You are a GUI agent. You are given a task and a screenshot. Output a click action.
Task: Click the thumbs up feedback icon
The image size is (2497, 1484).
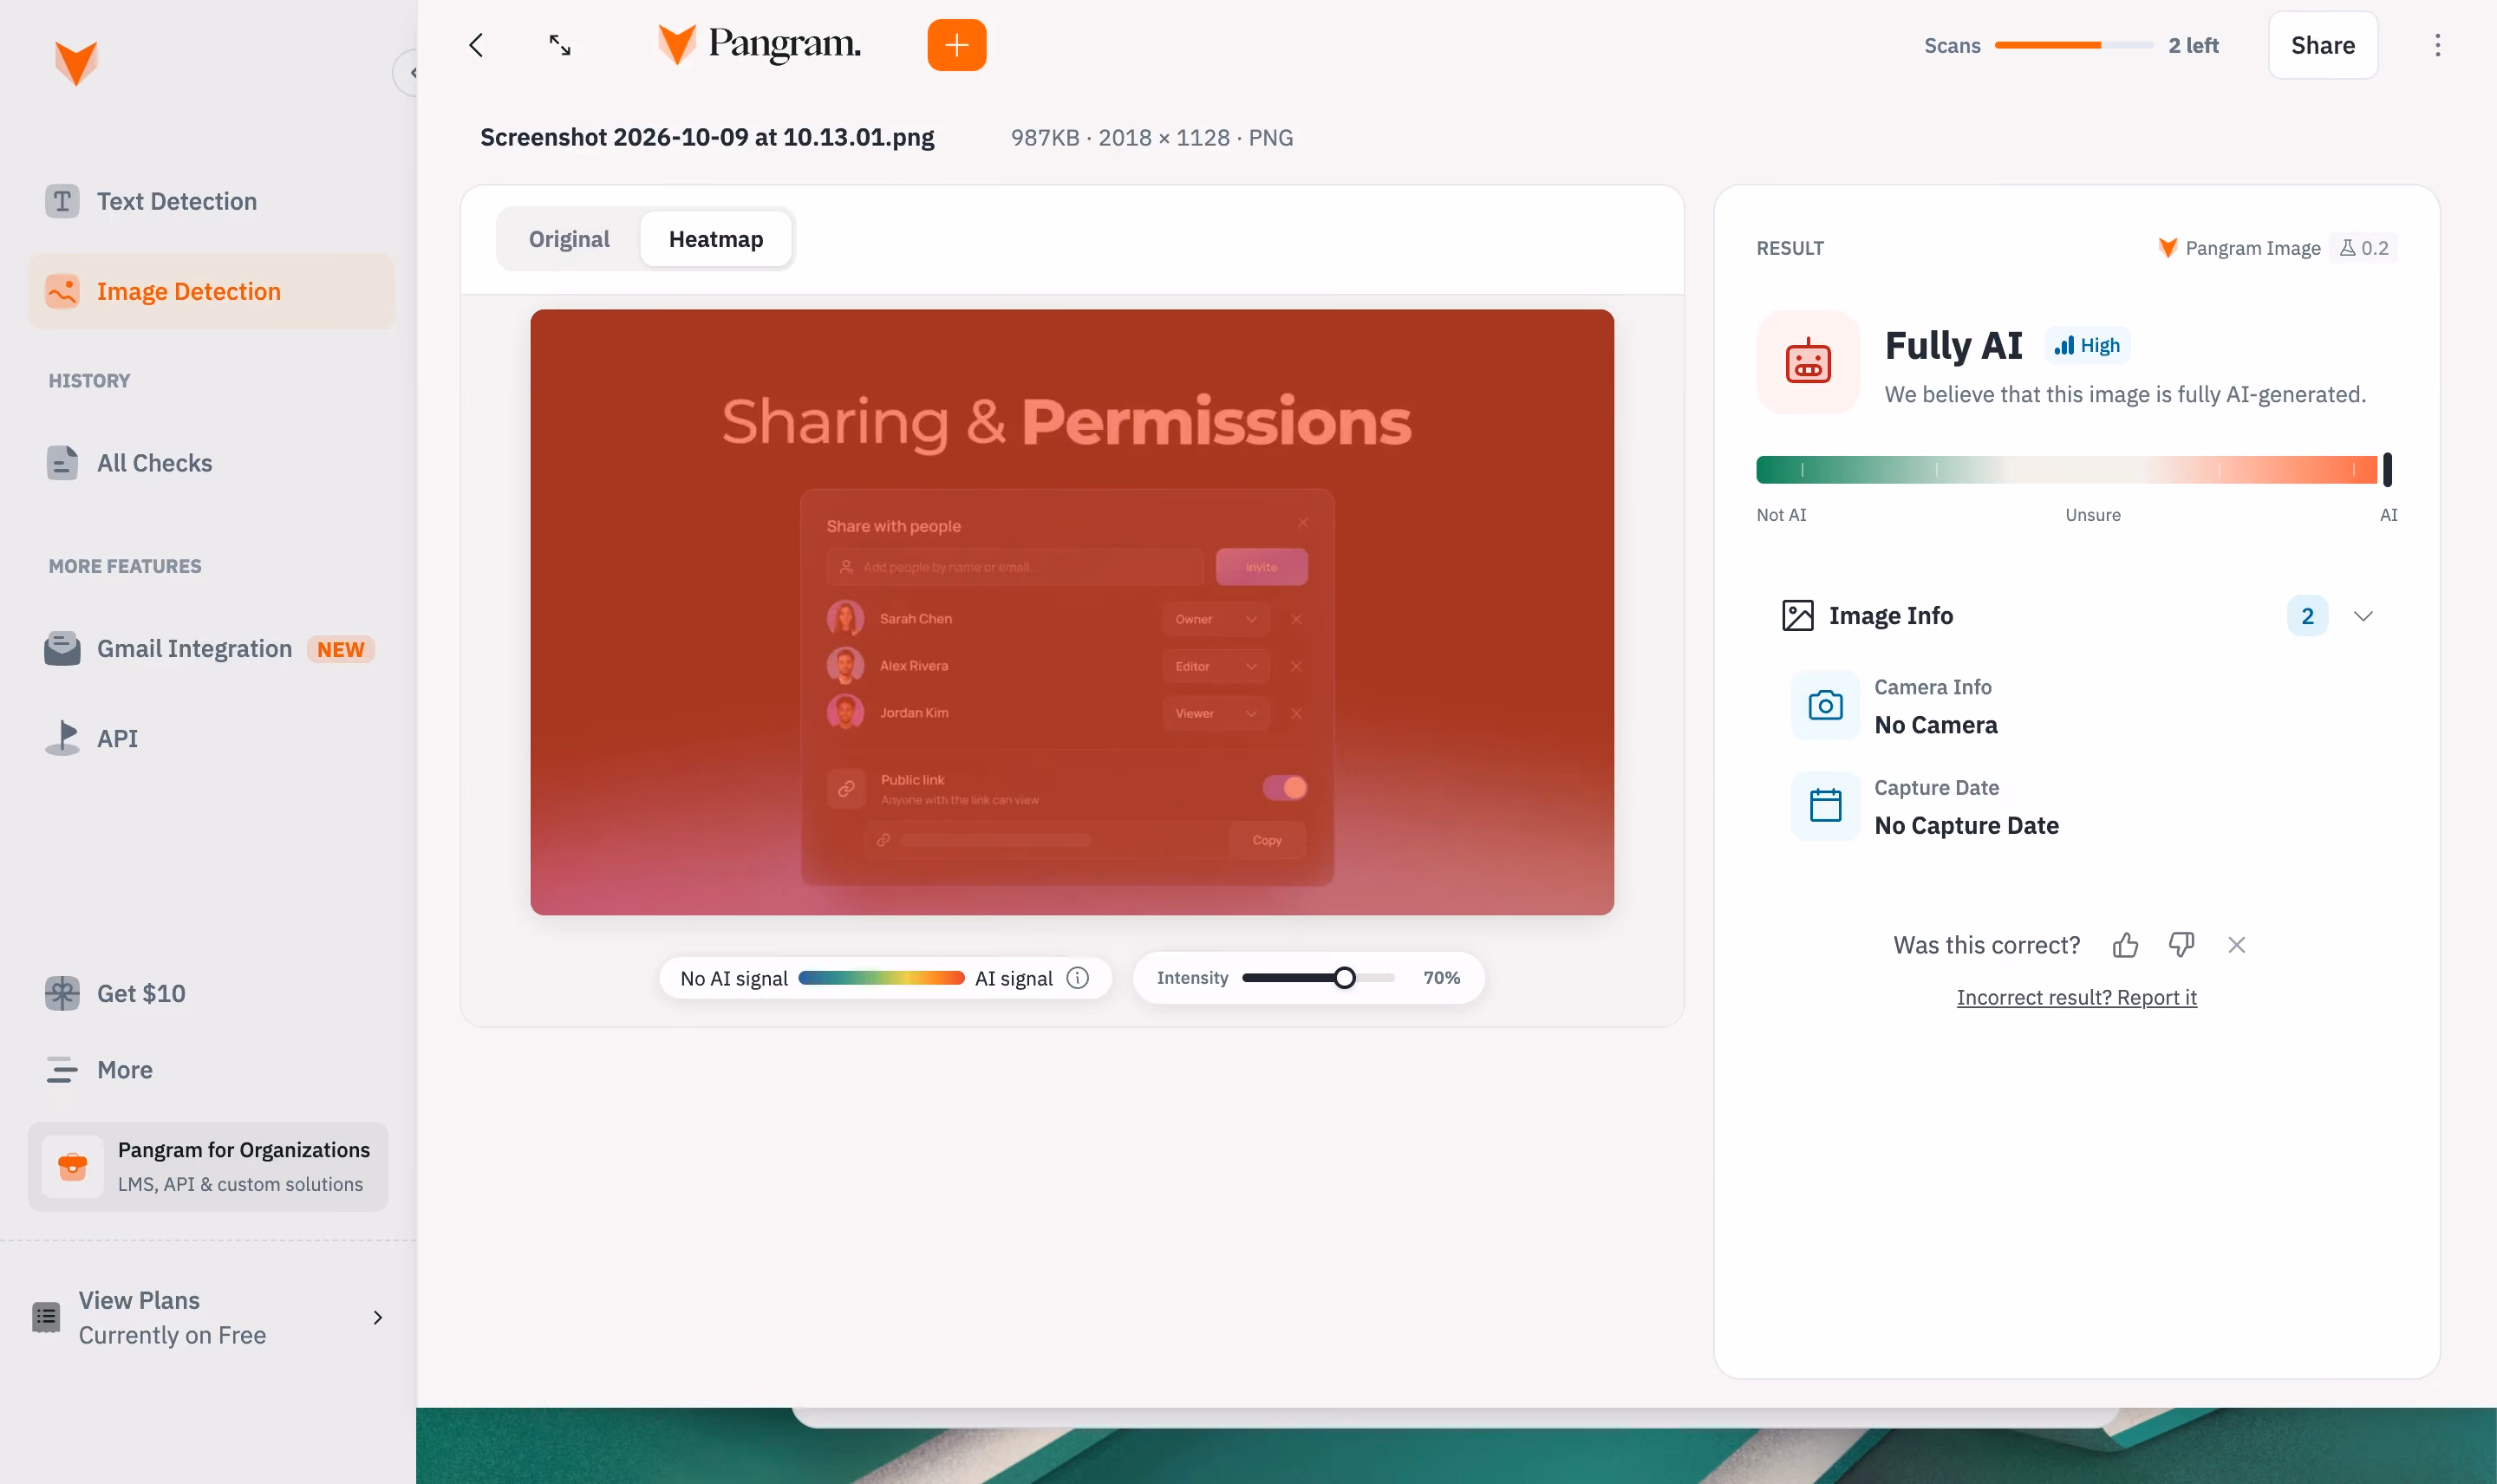click(x=2125, y=945)
